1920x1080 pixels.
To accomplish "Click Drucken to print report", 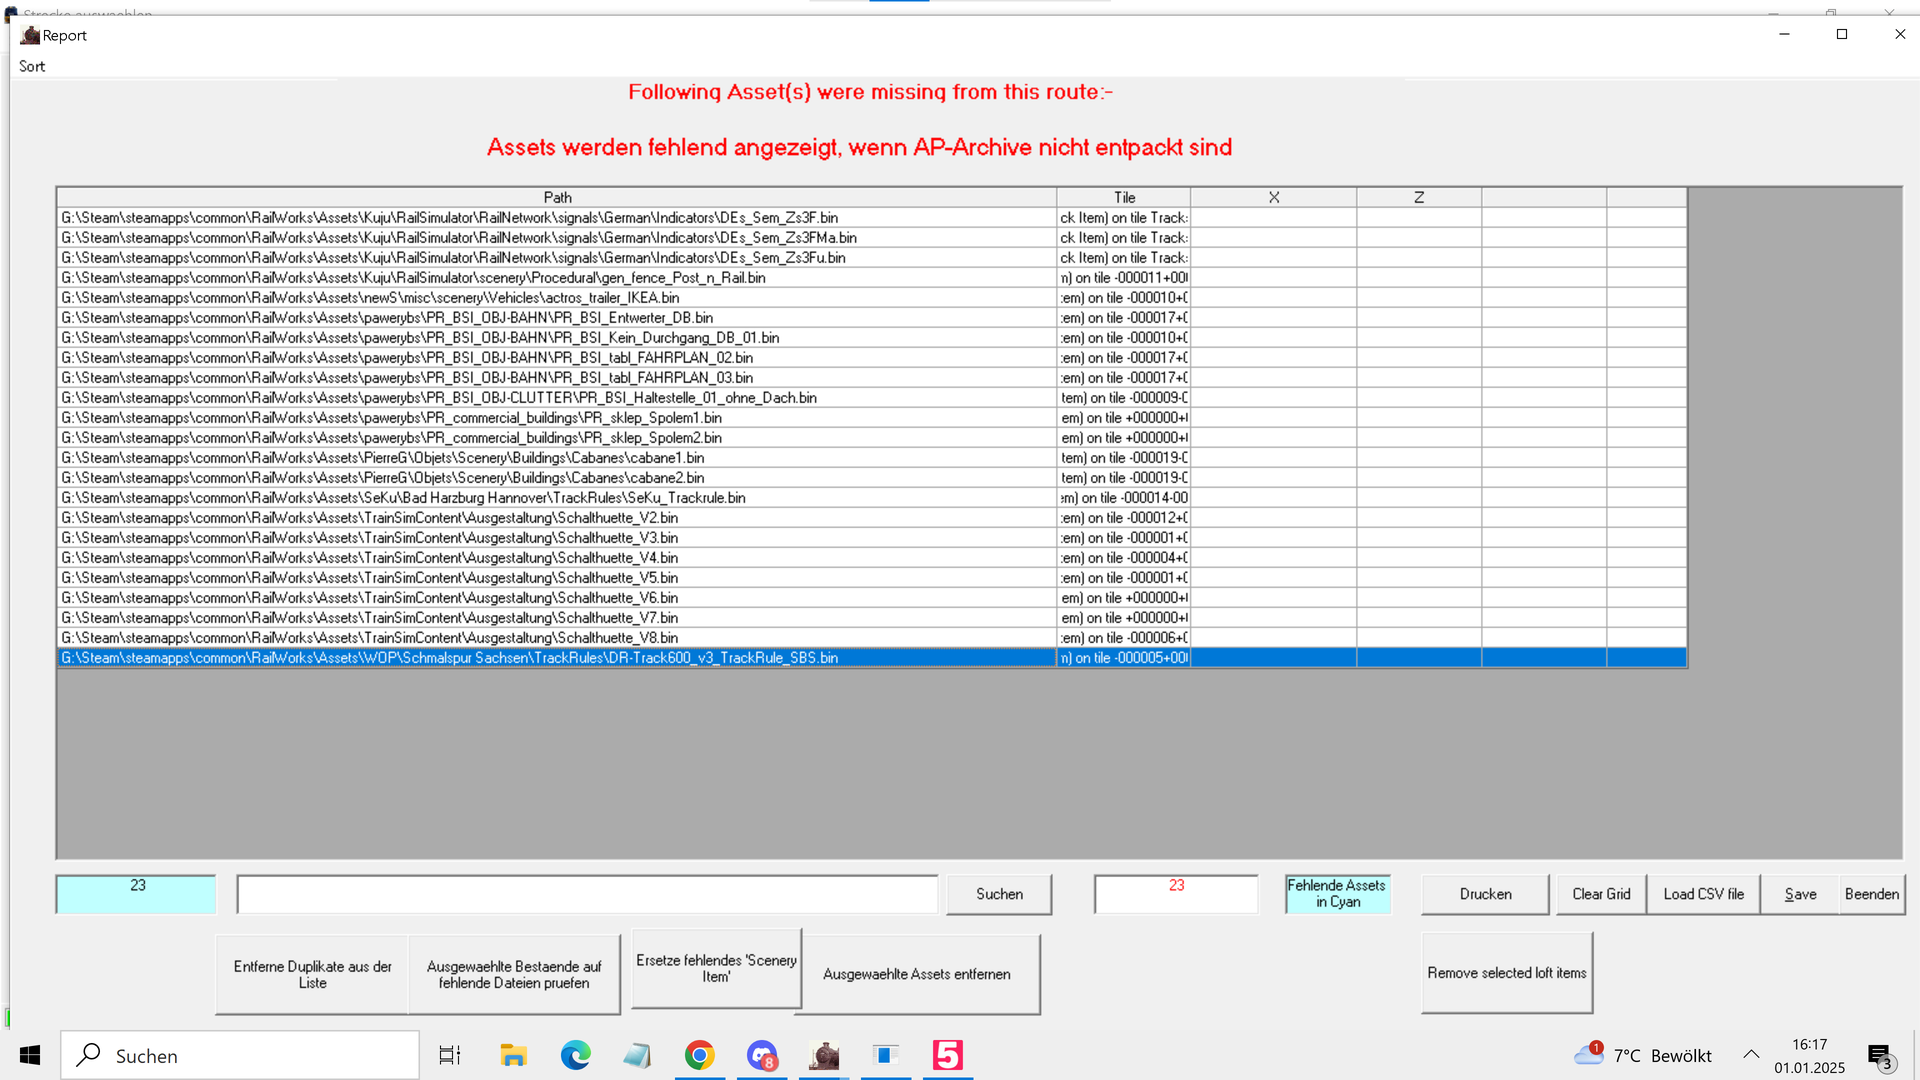I will tap(1485, 894).
